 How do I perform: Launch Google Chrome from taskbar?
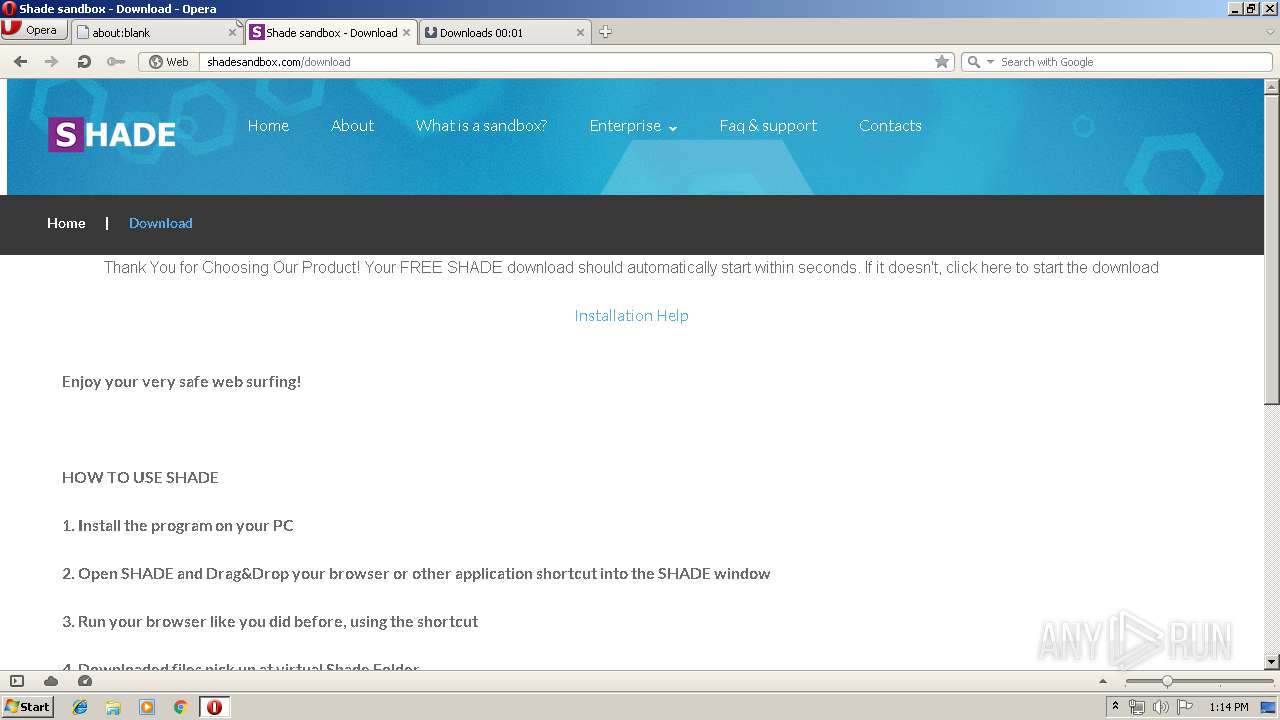180,707
